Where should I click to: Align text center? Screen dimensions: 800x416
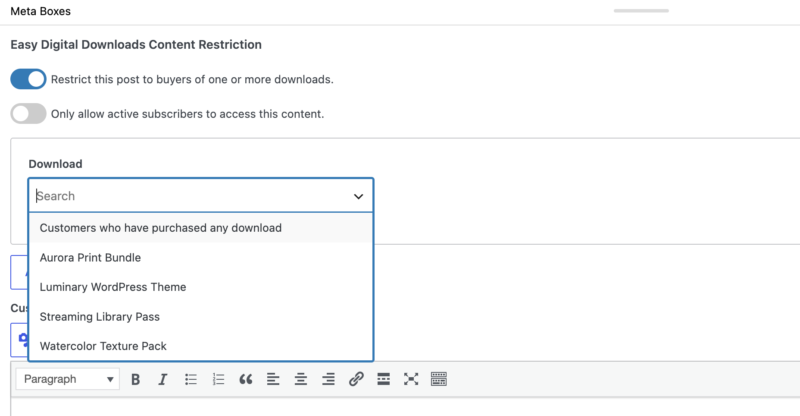[x=301, y=379]
